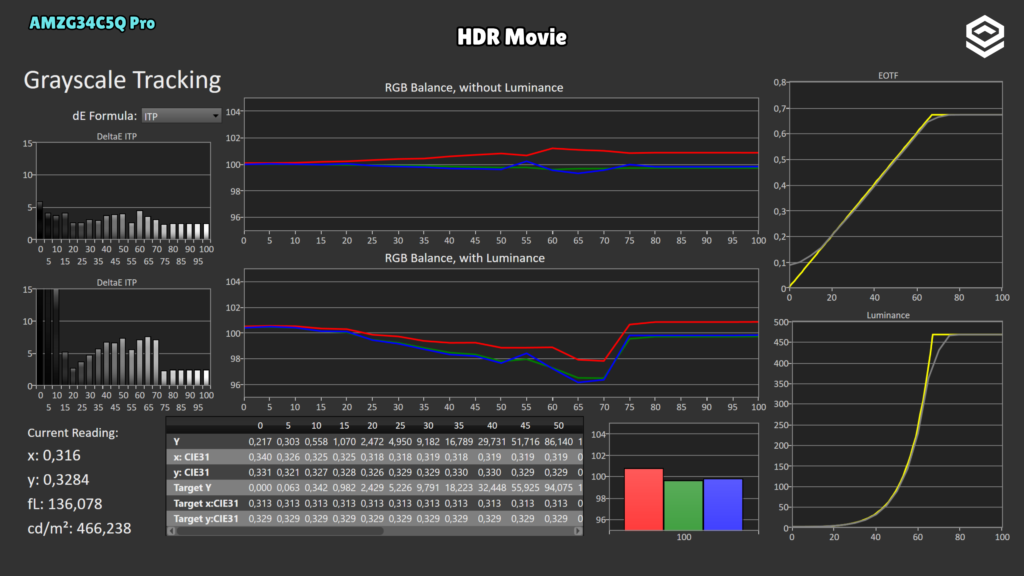The width and height of the screenshot is (1024, 576).
Task: Click the 'y: 0,3284' current reading
Action: pyautogui.click(x=58, y=480)
